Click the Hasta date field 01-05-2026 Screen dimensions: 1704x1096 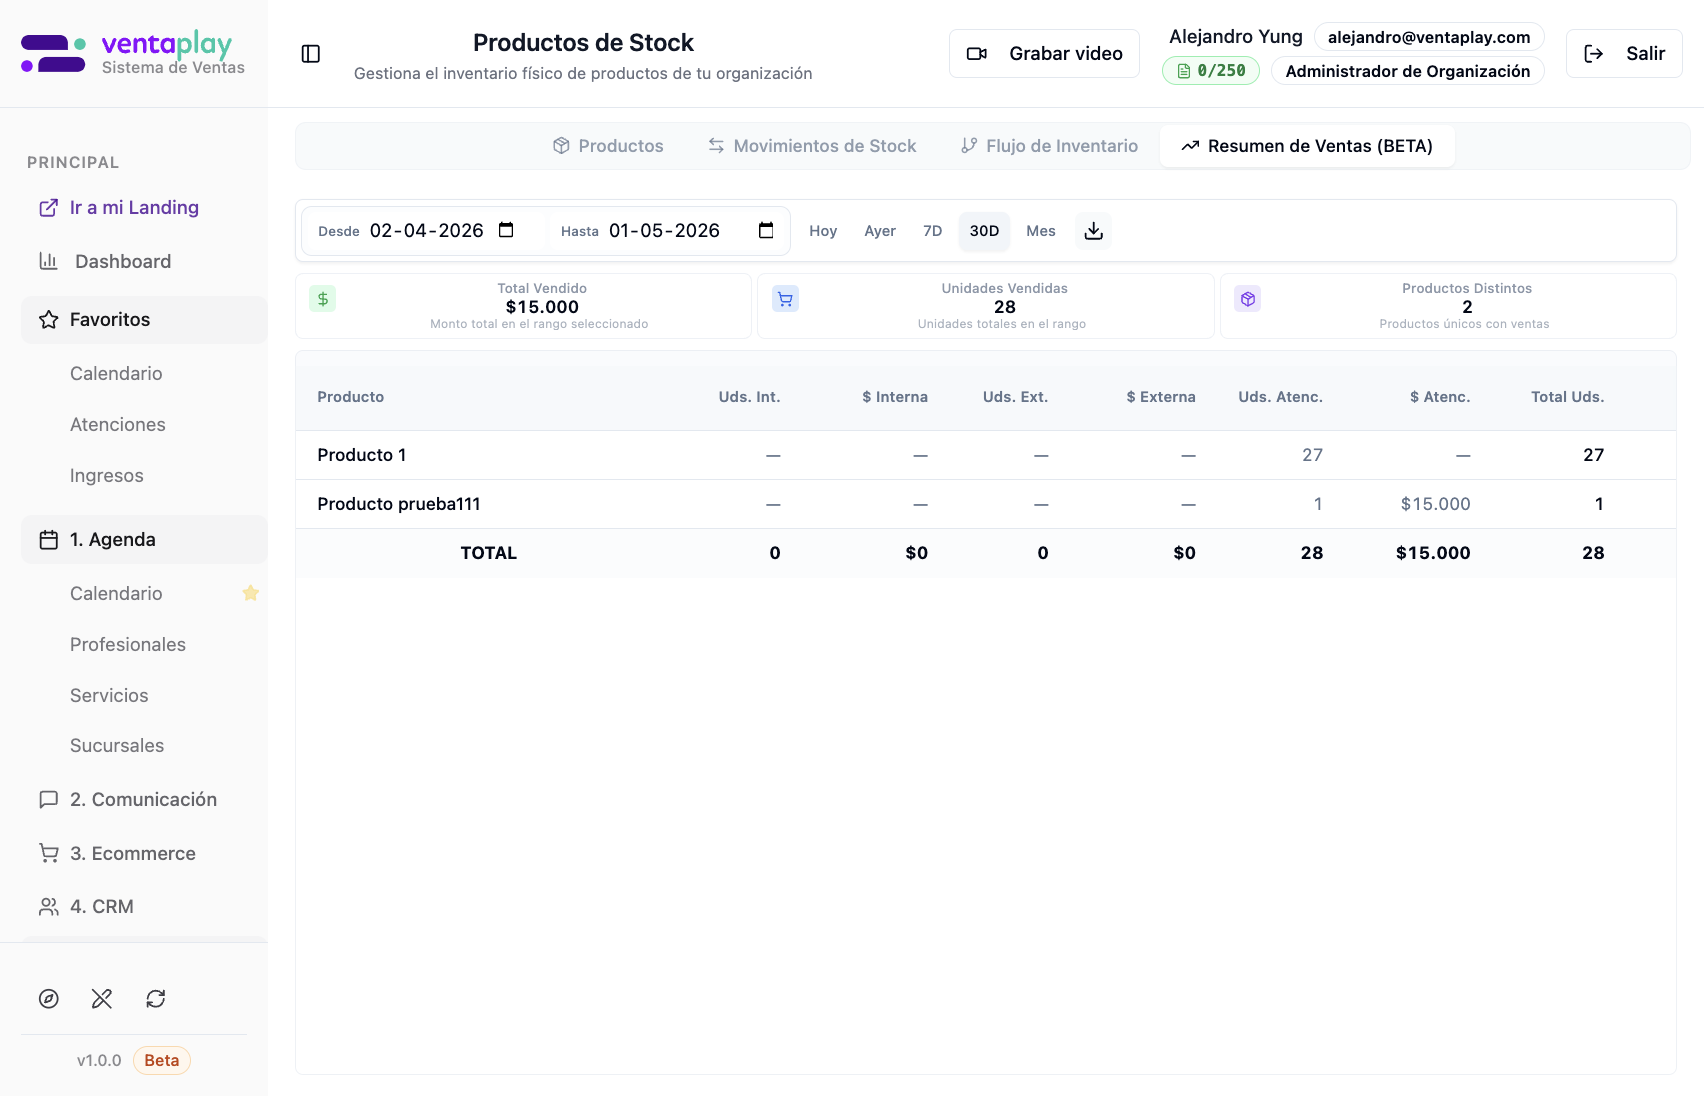point(667,231)
